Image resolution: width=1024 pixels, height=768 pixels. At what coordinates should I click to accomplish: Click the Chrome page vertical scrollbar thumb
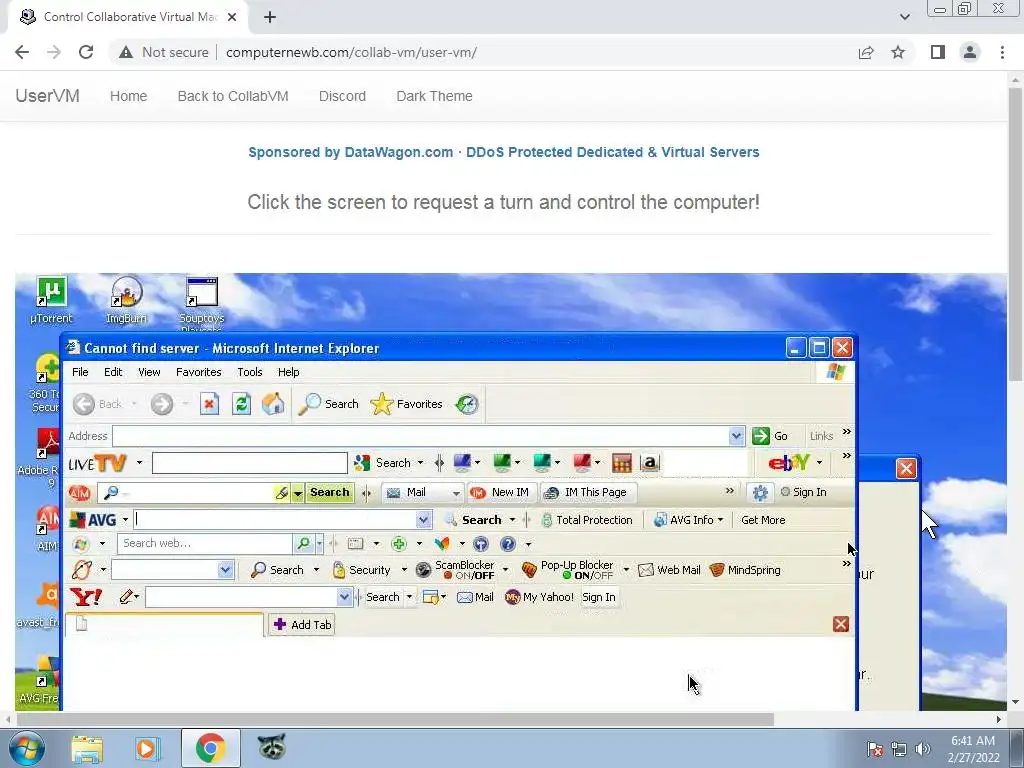[x=1015, y=233]
